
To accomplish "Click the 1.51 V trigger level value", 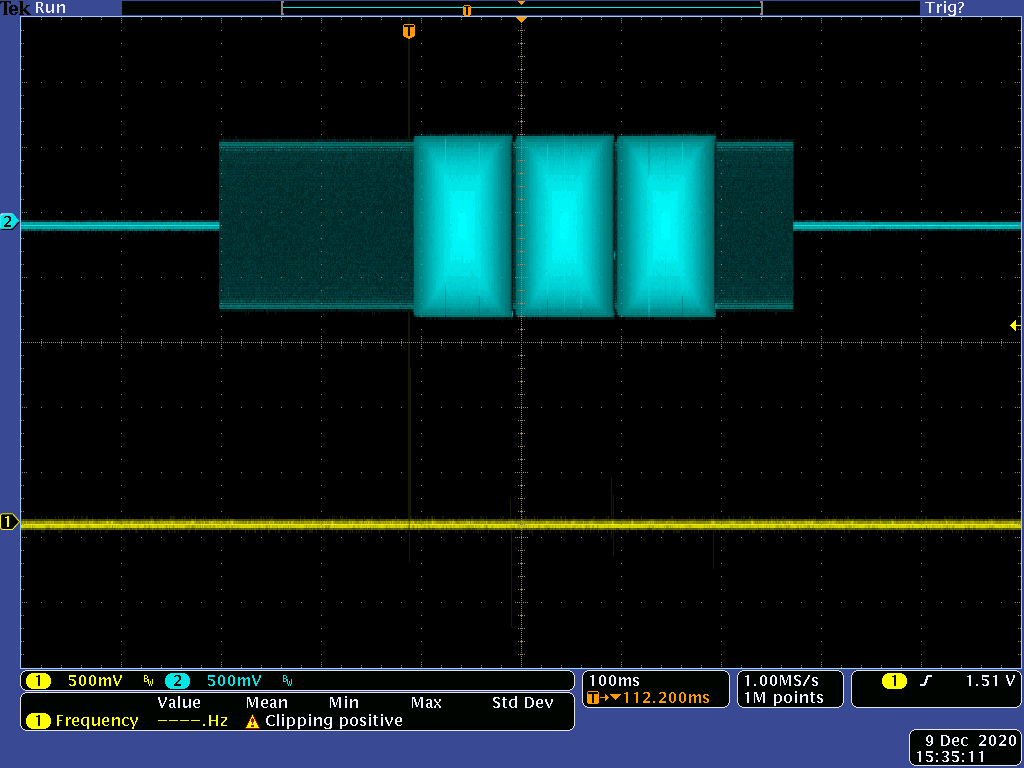I will pyautogui.click(x=990, y=681).
